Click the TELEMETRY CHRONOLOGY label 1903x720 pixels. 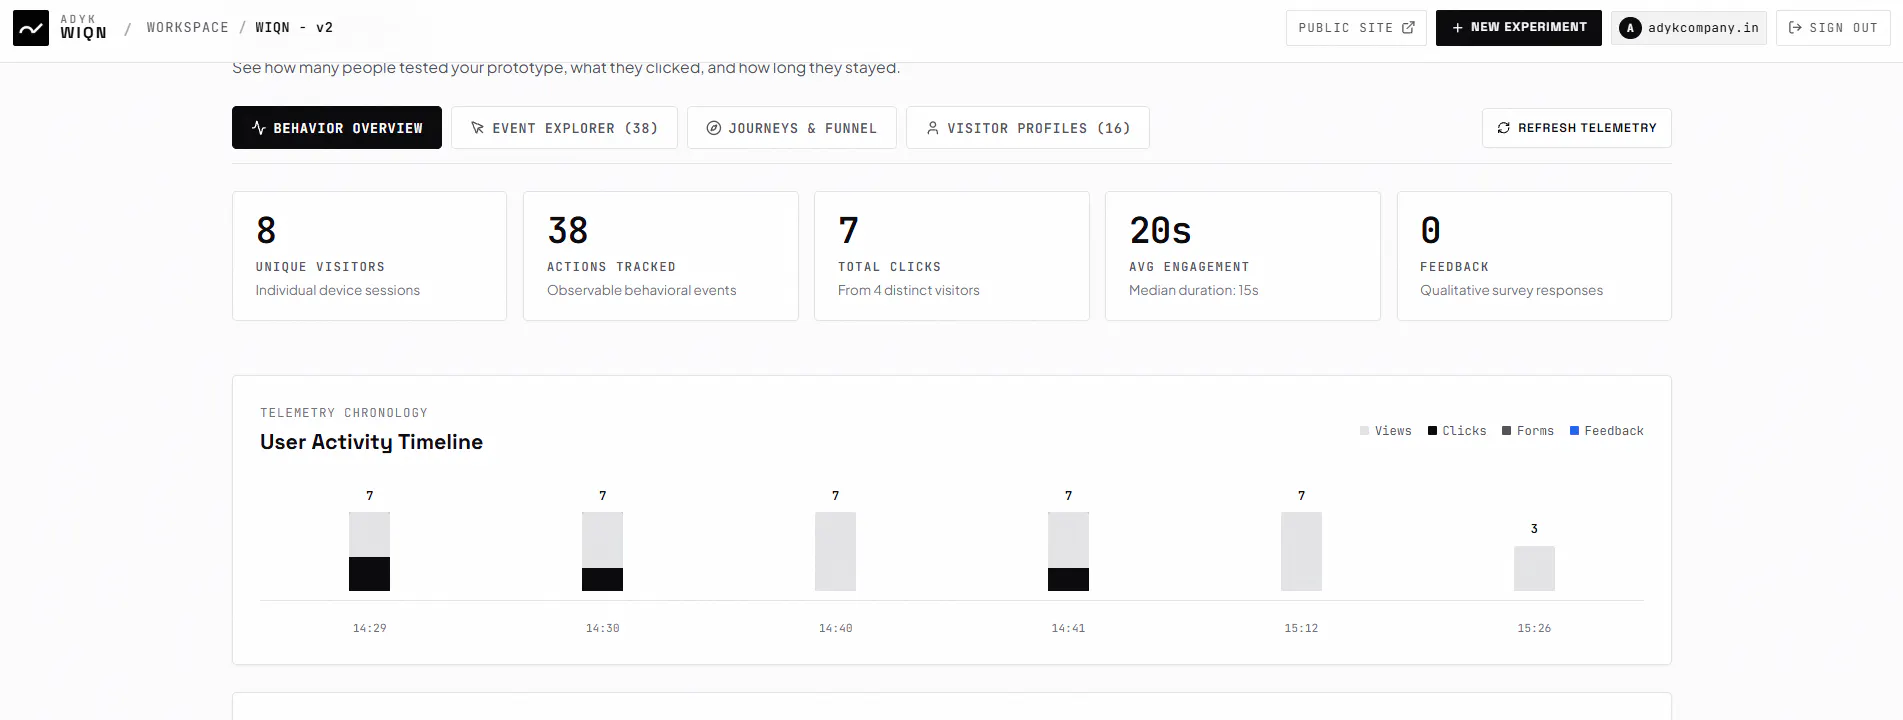[344, 413]
